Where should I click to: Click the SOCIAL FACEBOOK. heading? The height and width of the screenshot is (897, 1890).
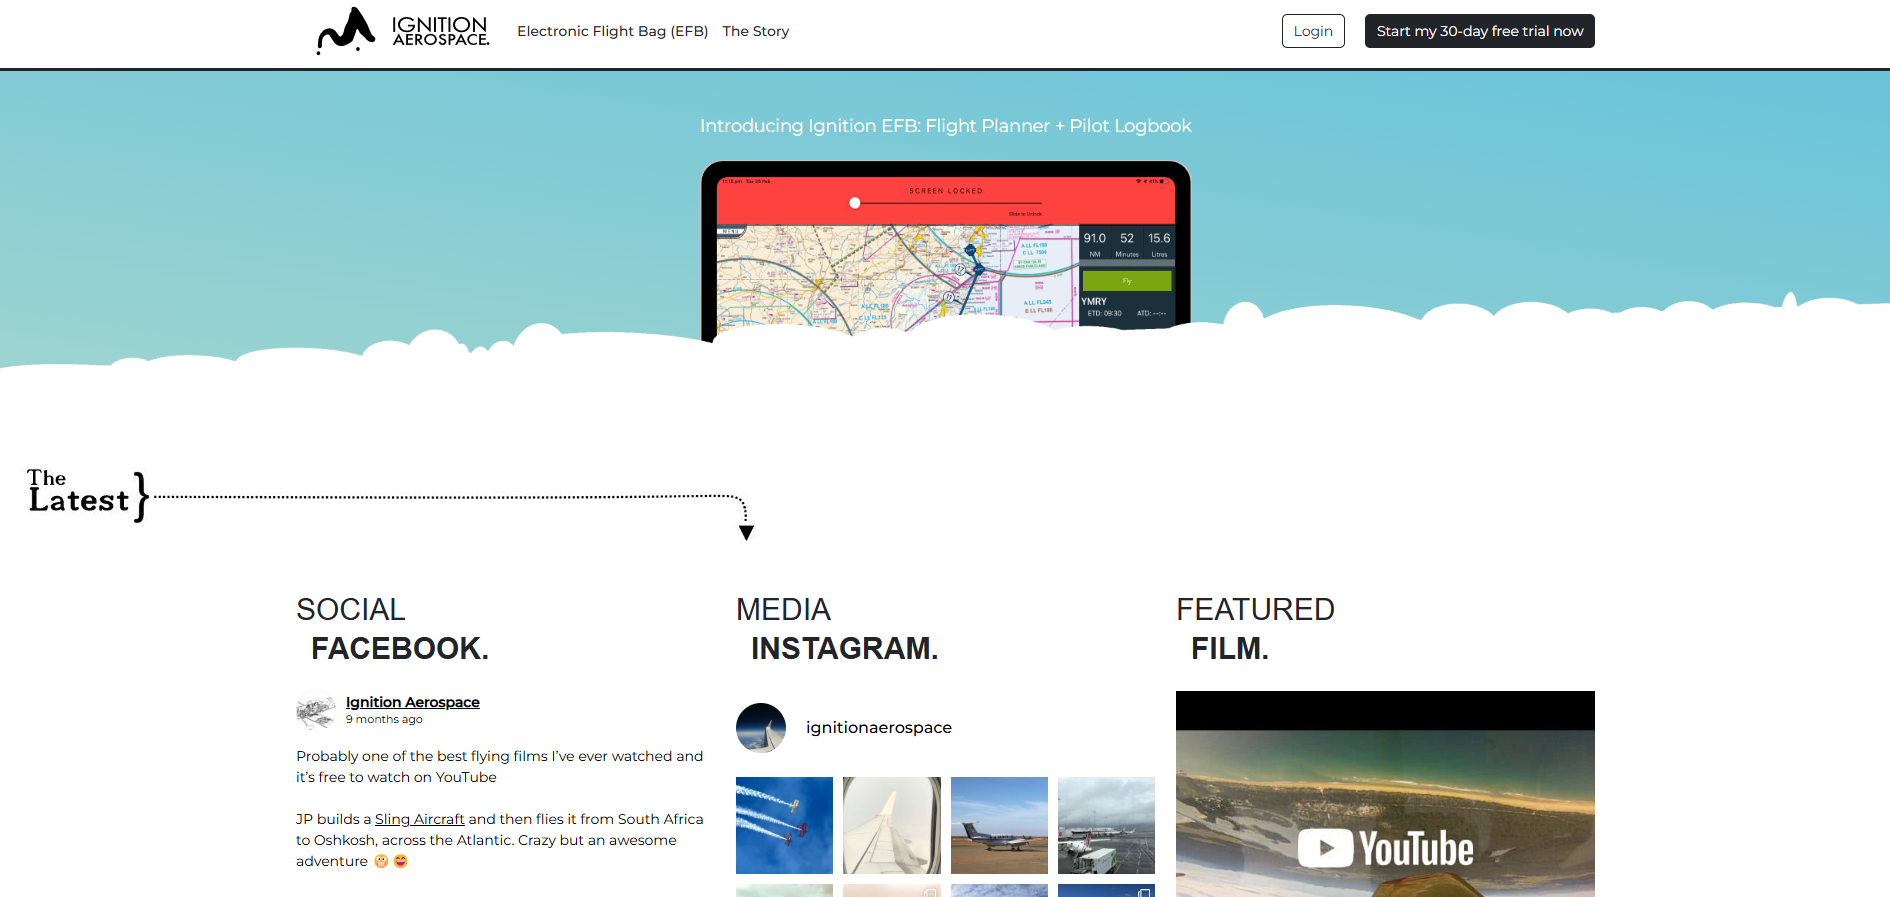coord(392,629)
